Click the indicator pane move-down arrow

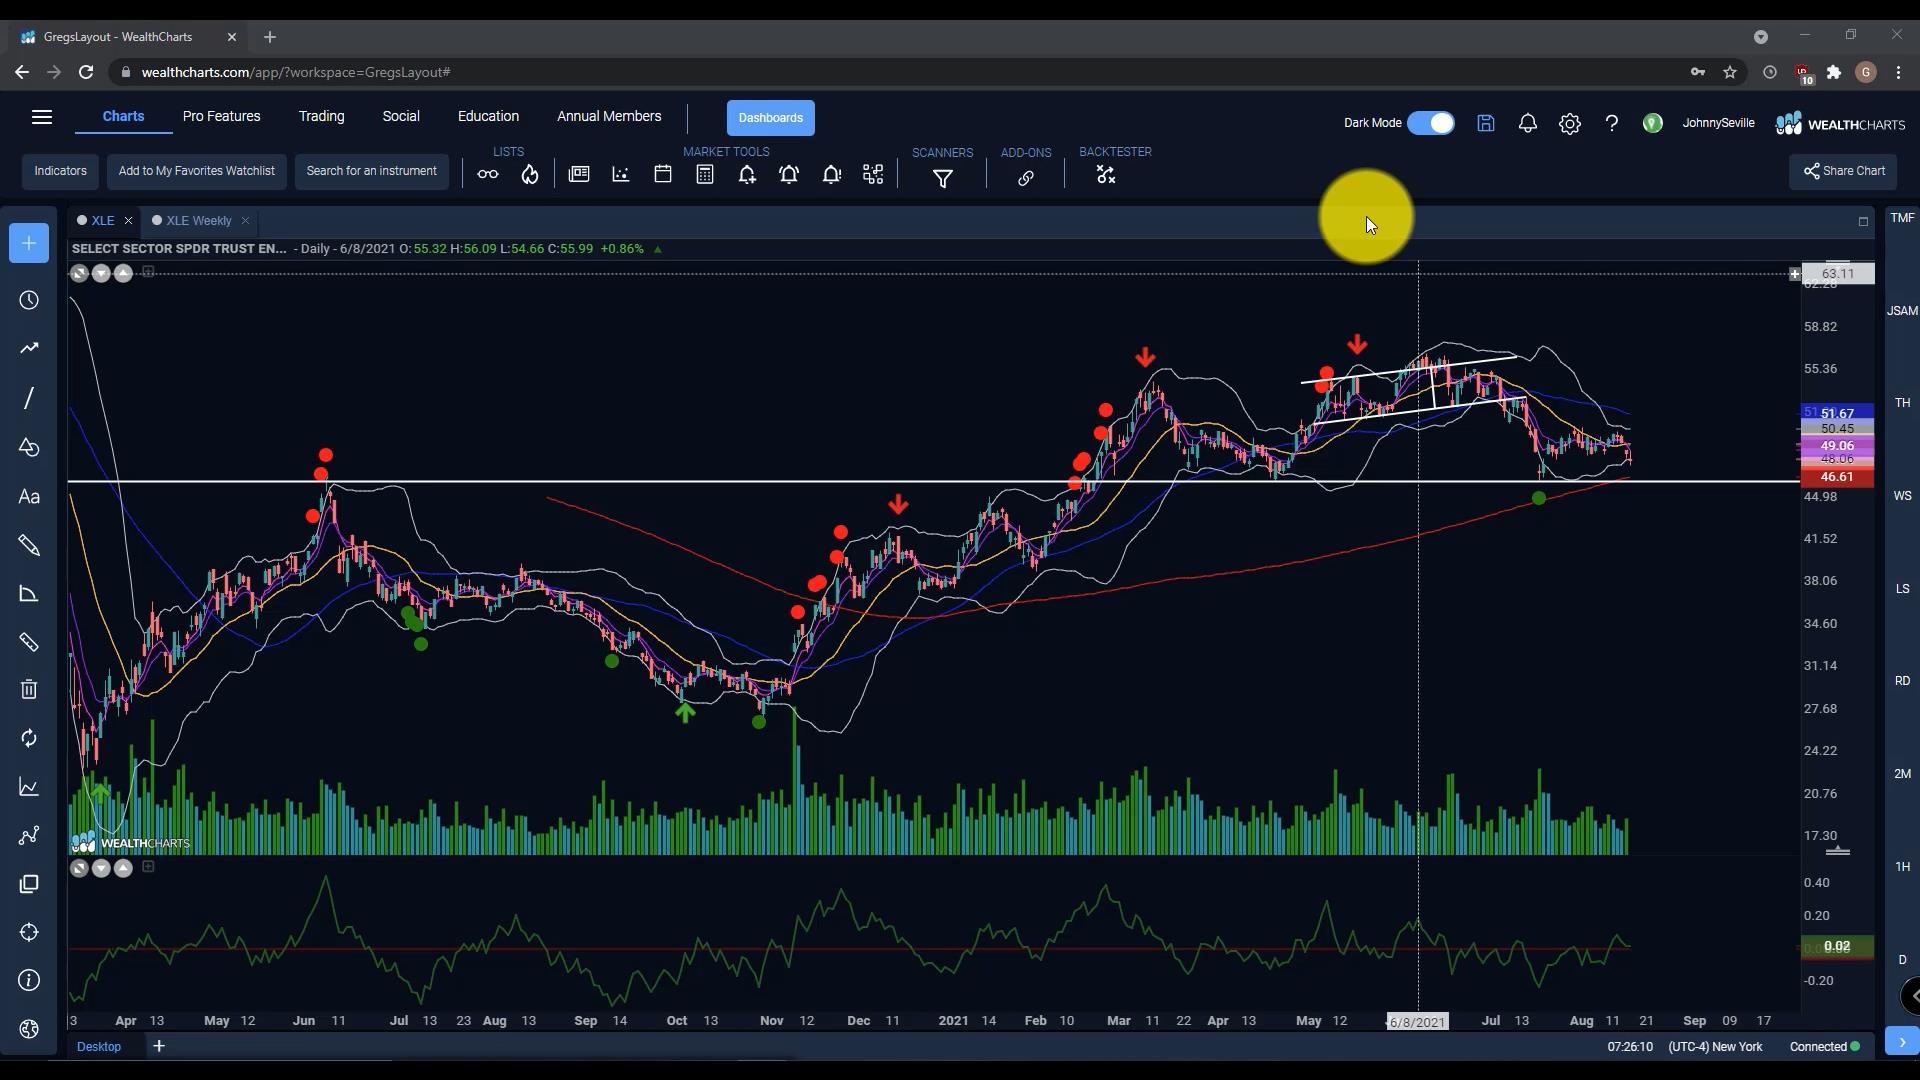pos(101,868)
